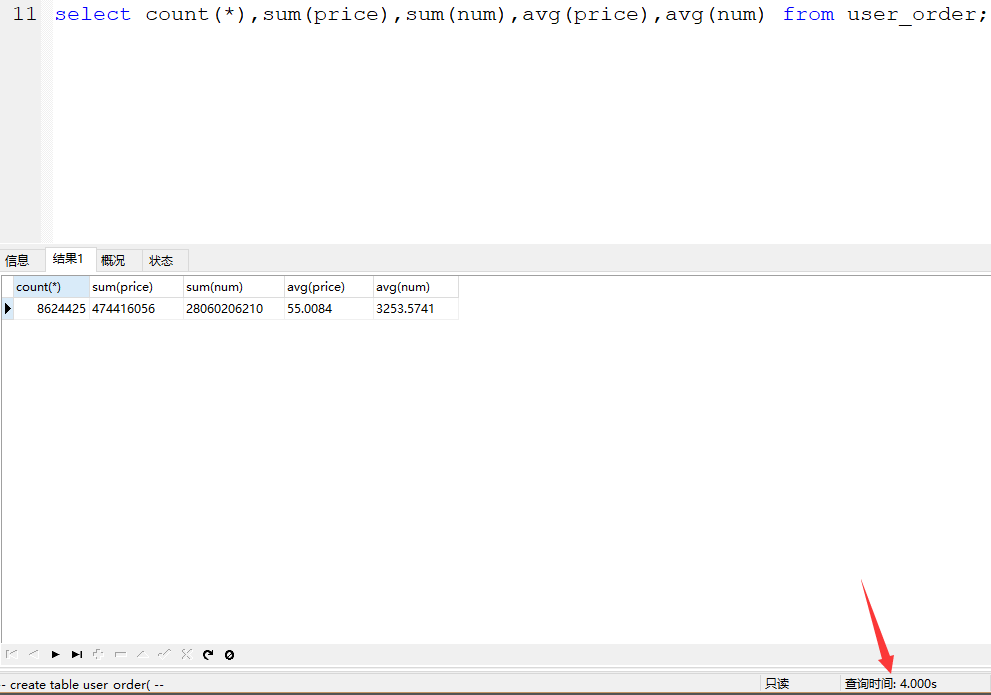
Task: Select the avg(price) column header
Action: (329, 287)
